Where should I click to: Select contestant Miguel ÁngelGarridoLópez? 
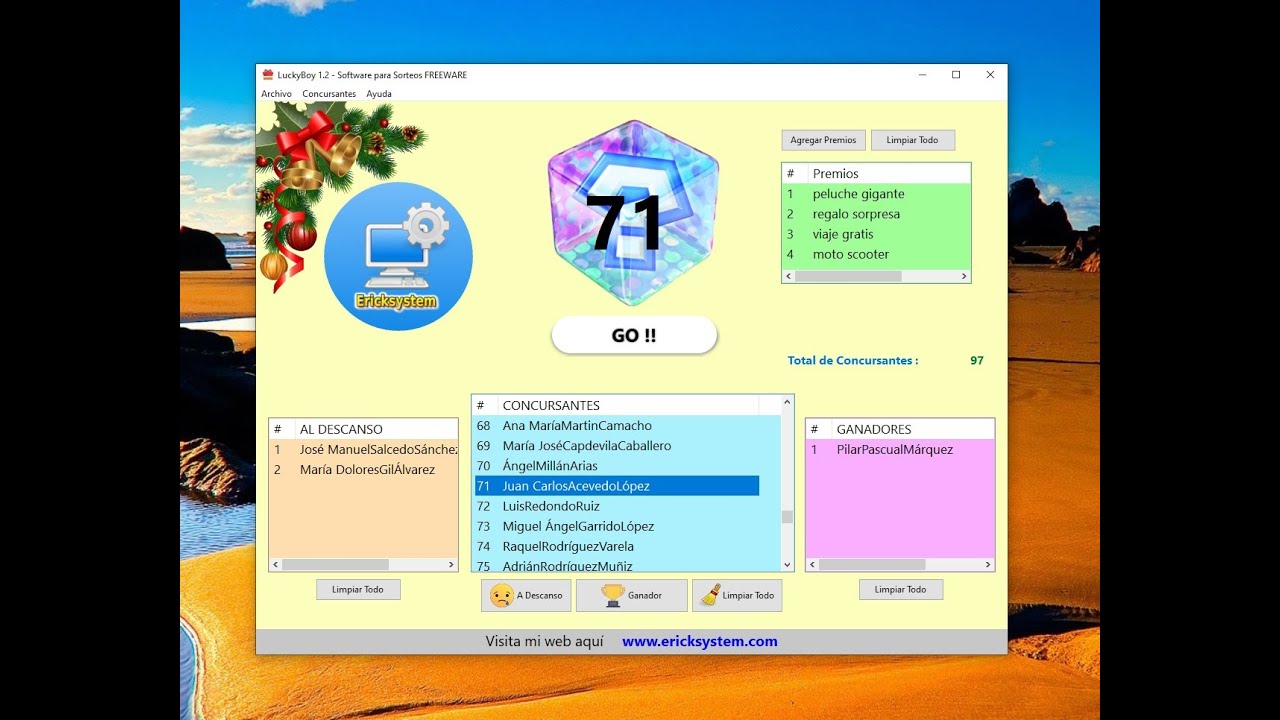point(617,526)
